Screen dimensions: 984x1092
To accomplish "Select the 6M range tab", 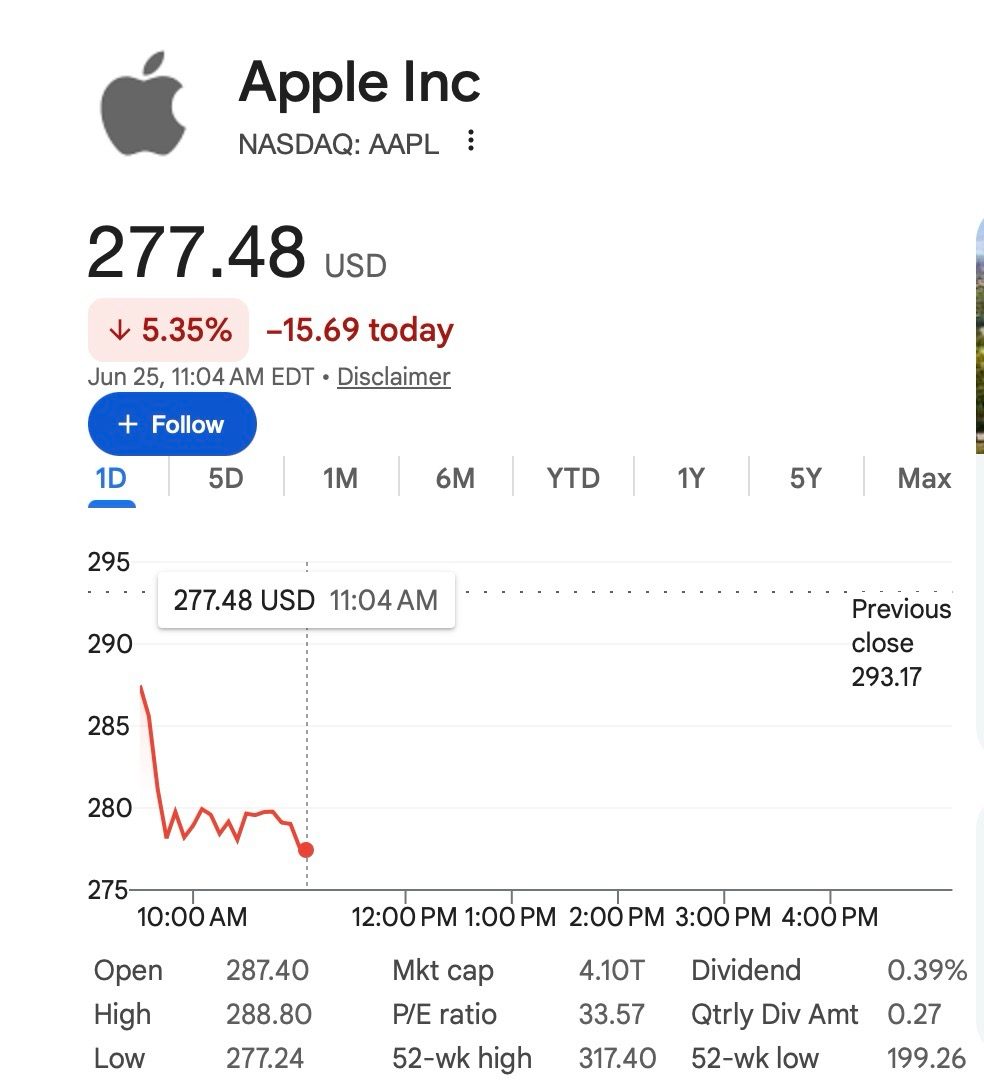I will pyautogui.click(x=455, y=478).
